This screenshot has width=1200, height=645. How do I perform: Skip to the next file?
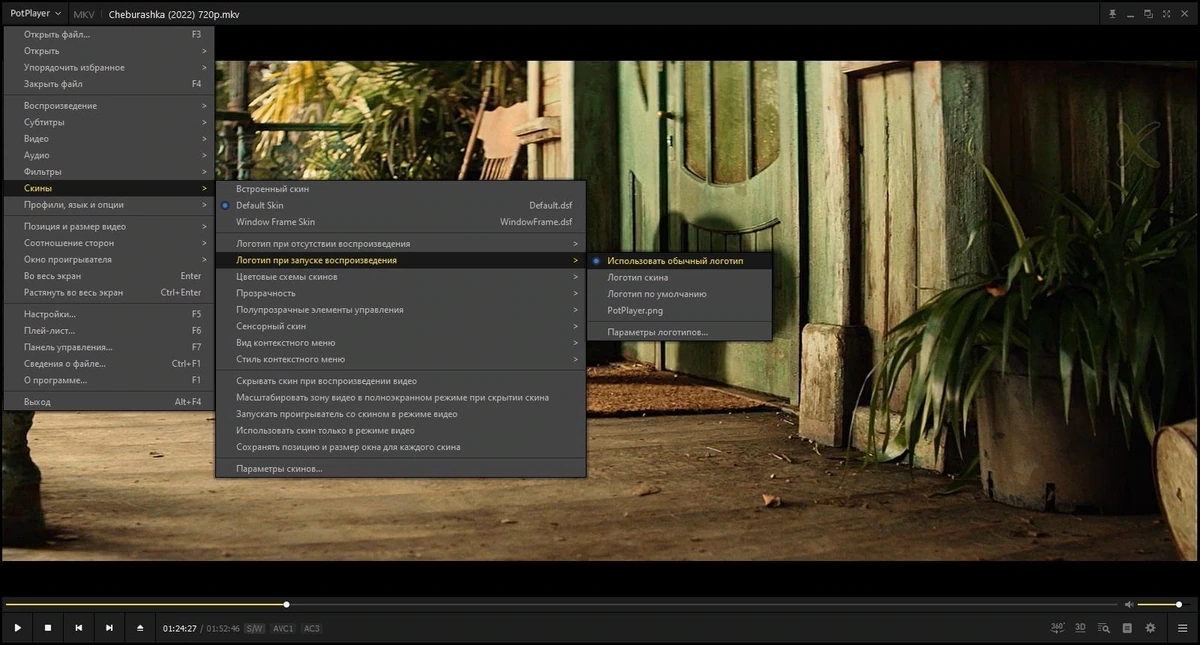[x=109, y=628]
